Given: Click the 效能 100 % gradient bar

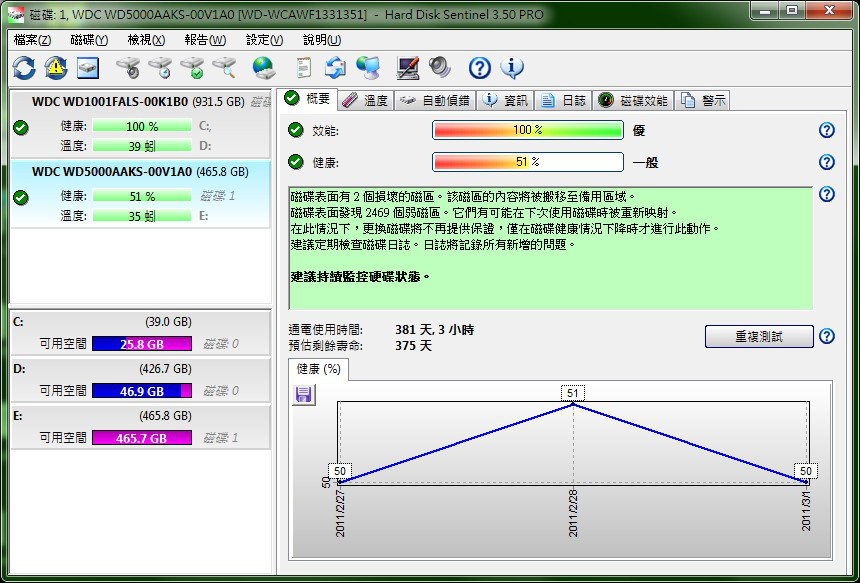Looking at the screenshot, I should (x=528, y=130).
